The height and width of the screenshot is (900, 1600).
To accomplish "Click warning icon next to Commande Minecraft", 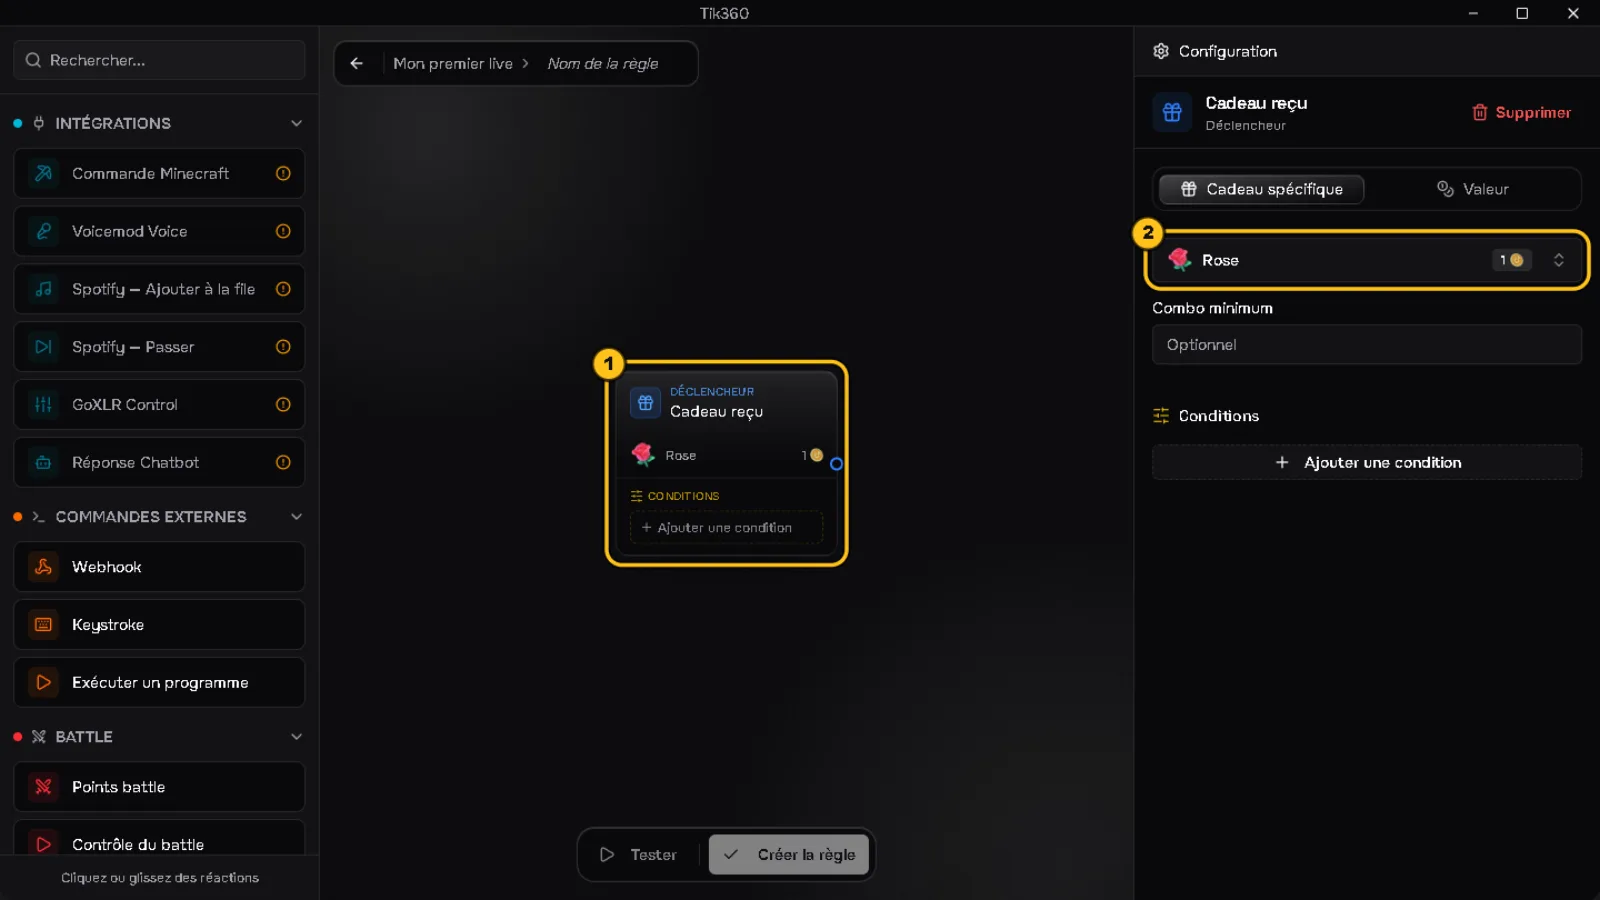I will pos(283,174).
